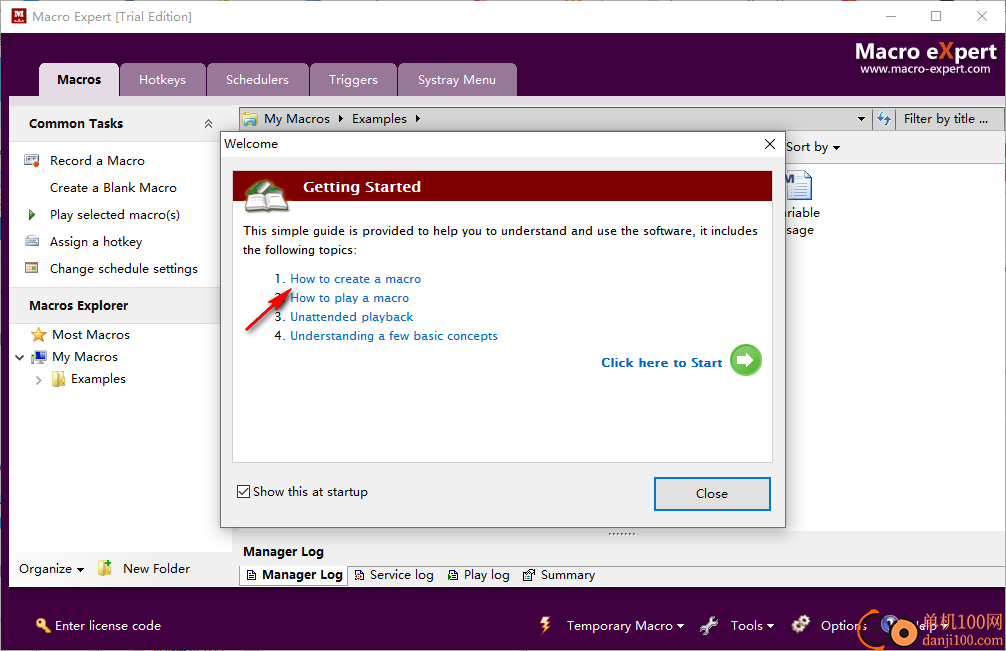The height and width of the screenshot is (651, 1006).
Task: Click the refresh icon next to Filter
Action: point(884,119)
